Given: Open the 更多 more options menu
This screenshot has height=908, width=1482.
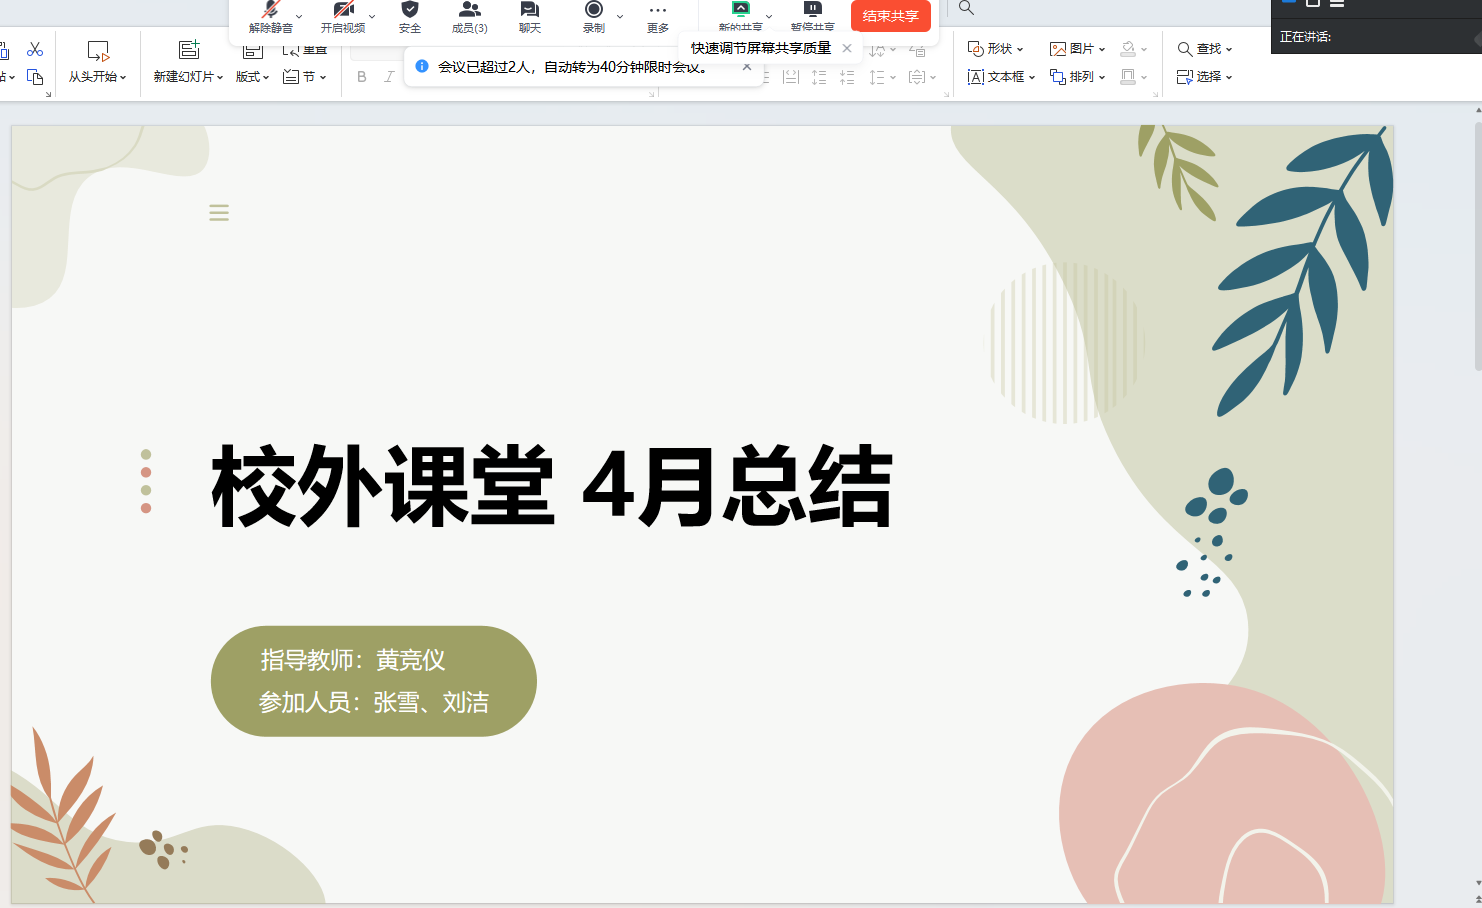Looking at the screenshot, I should (x=657, y=16).
